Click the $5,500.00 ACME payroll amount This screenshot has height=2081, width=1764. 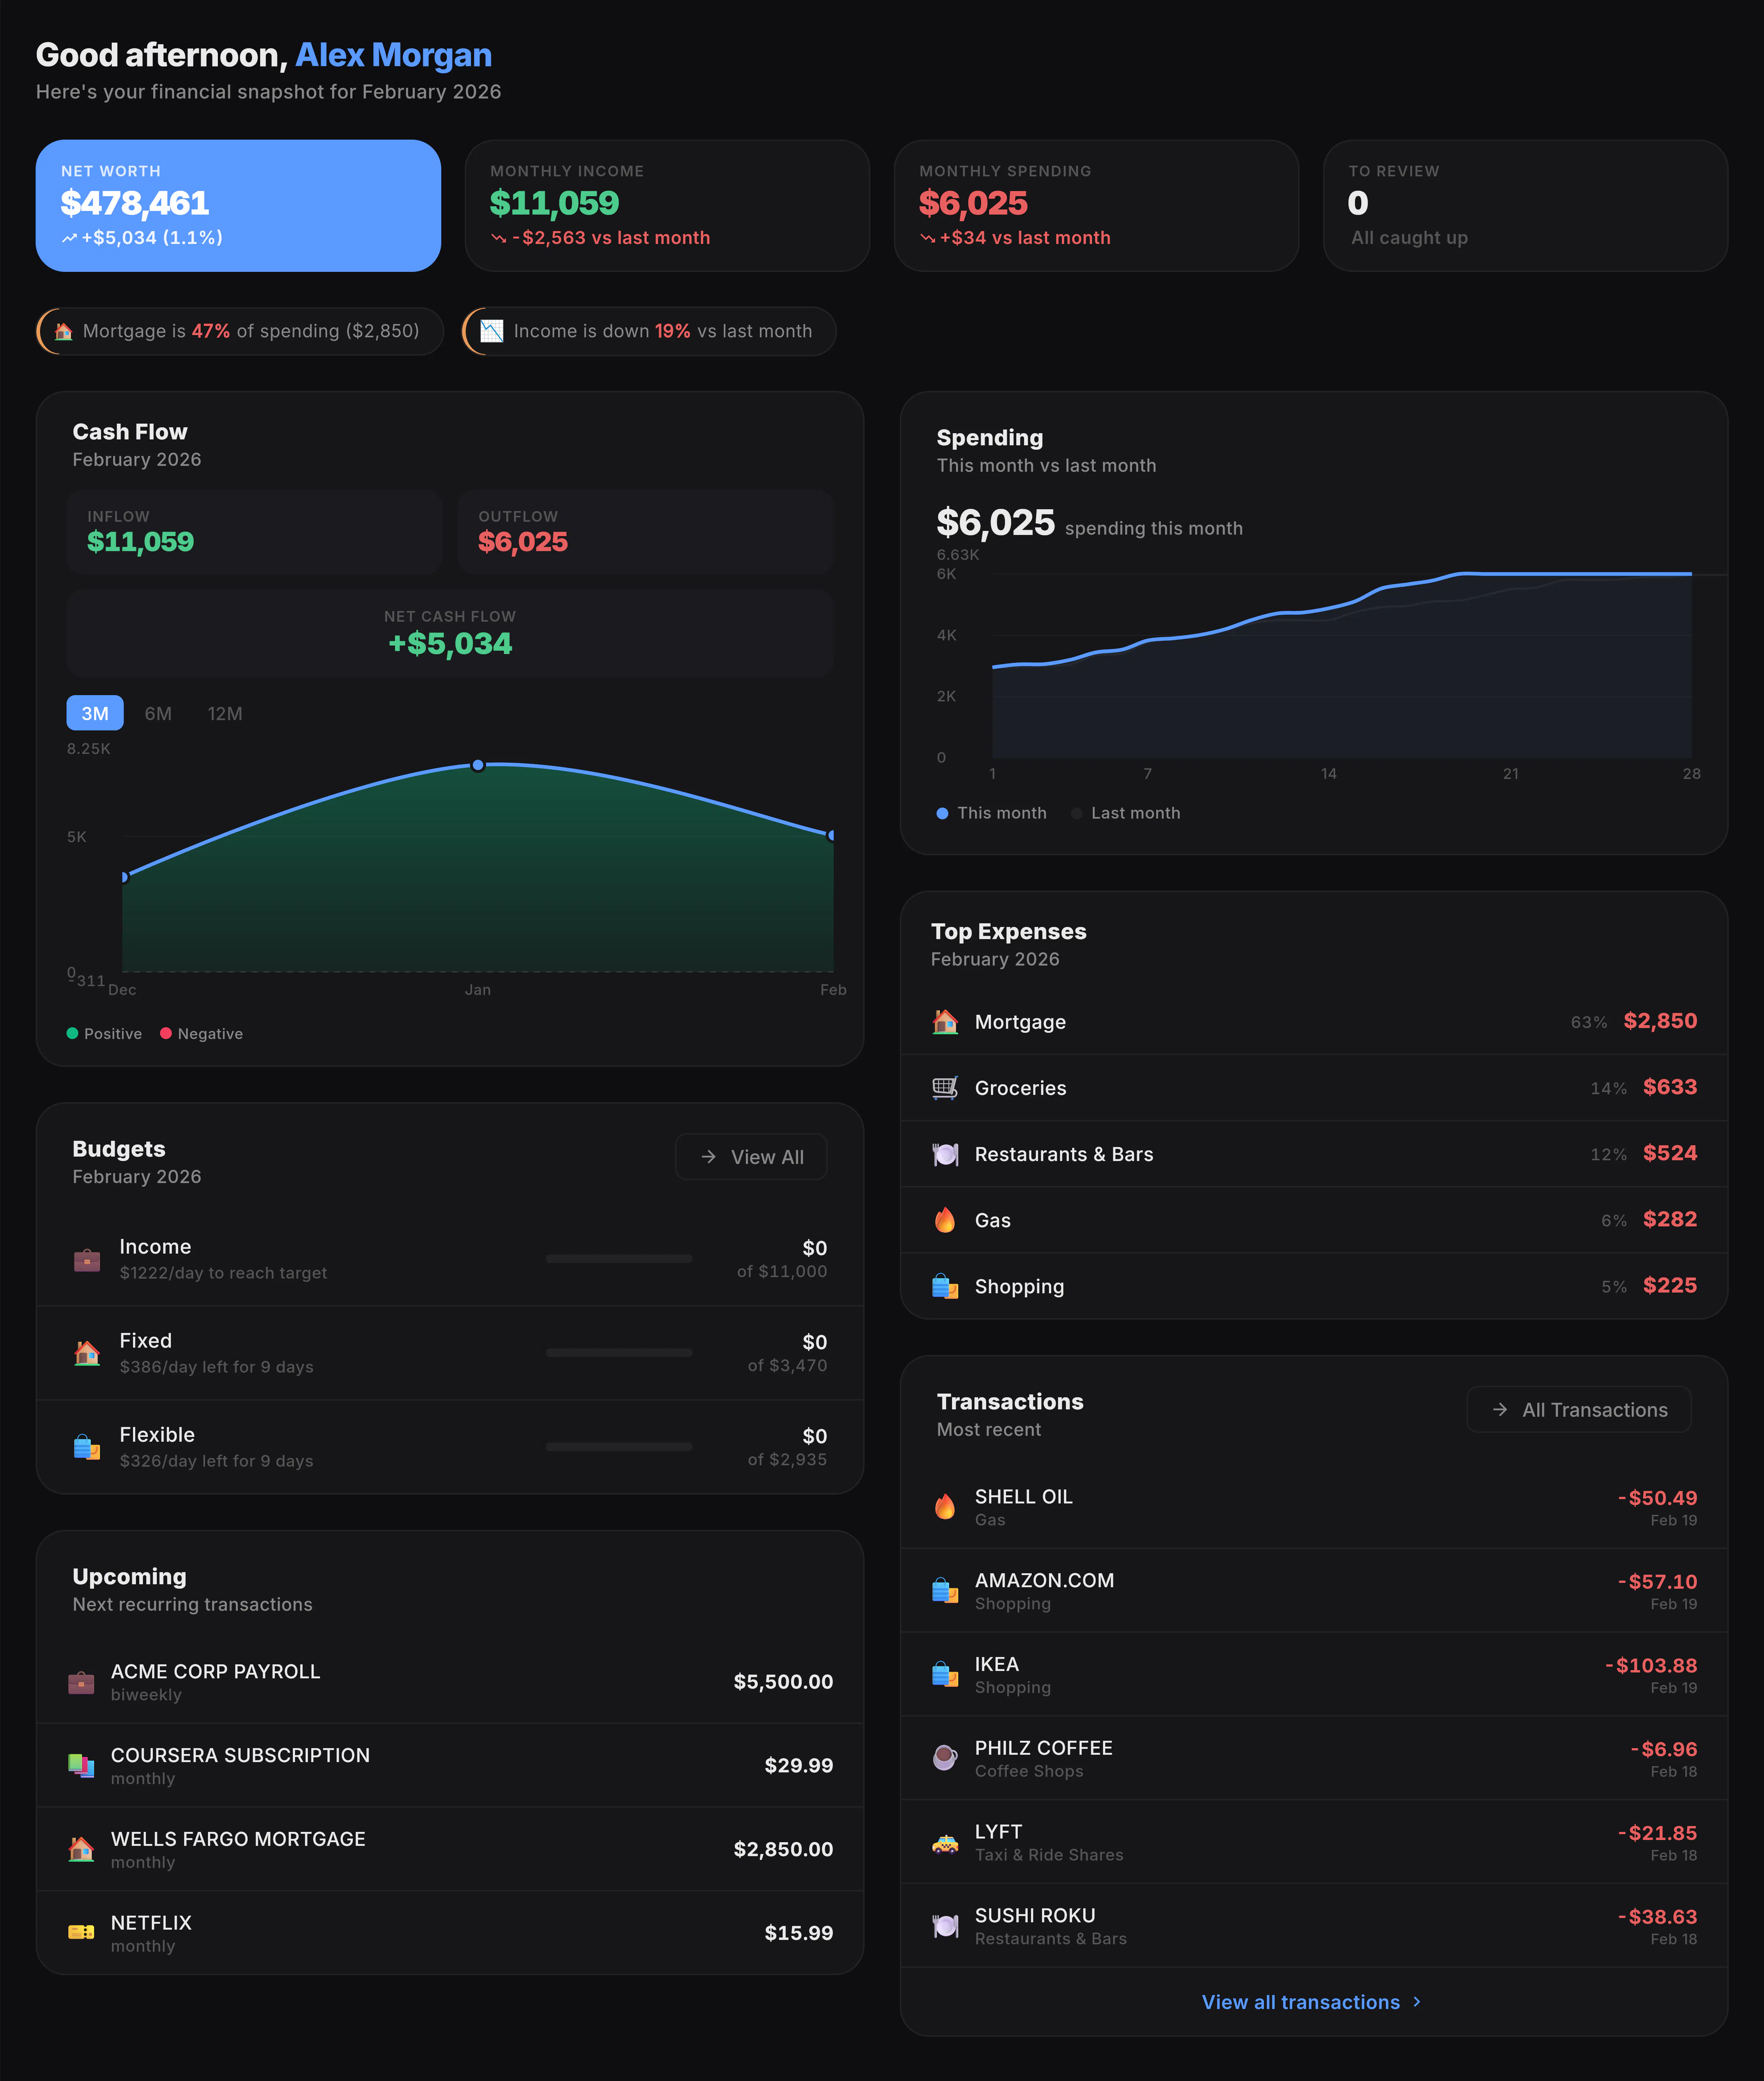click(783, 1682)
